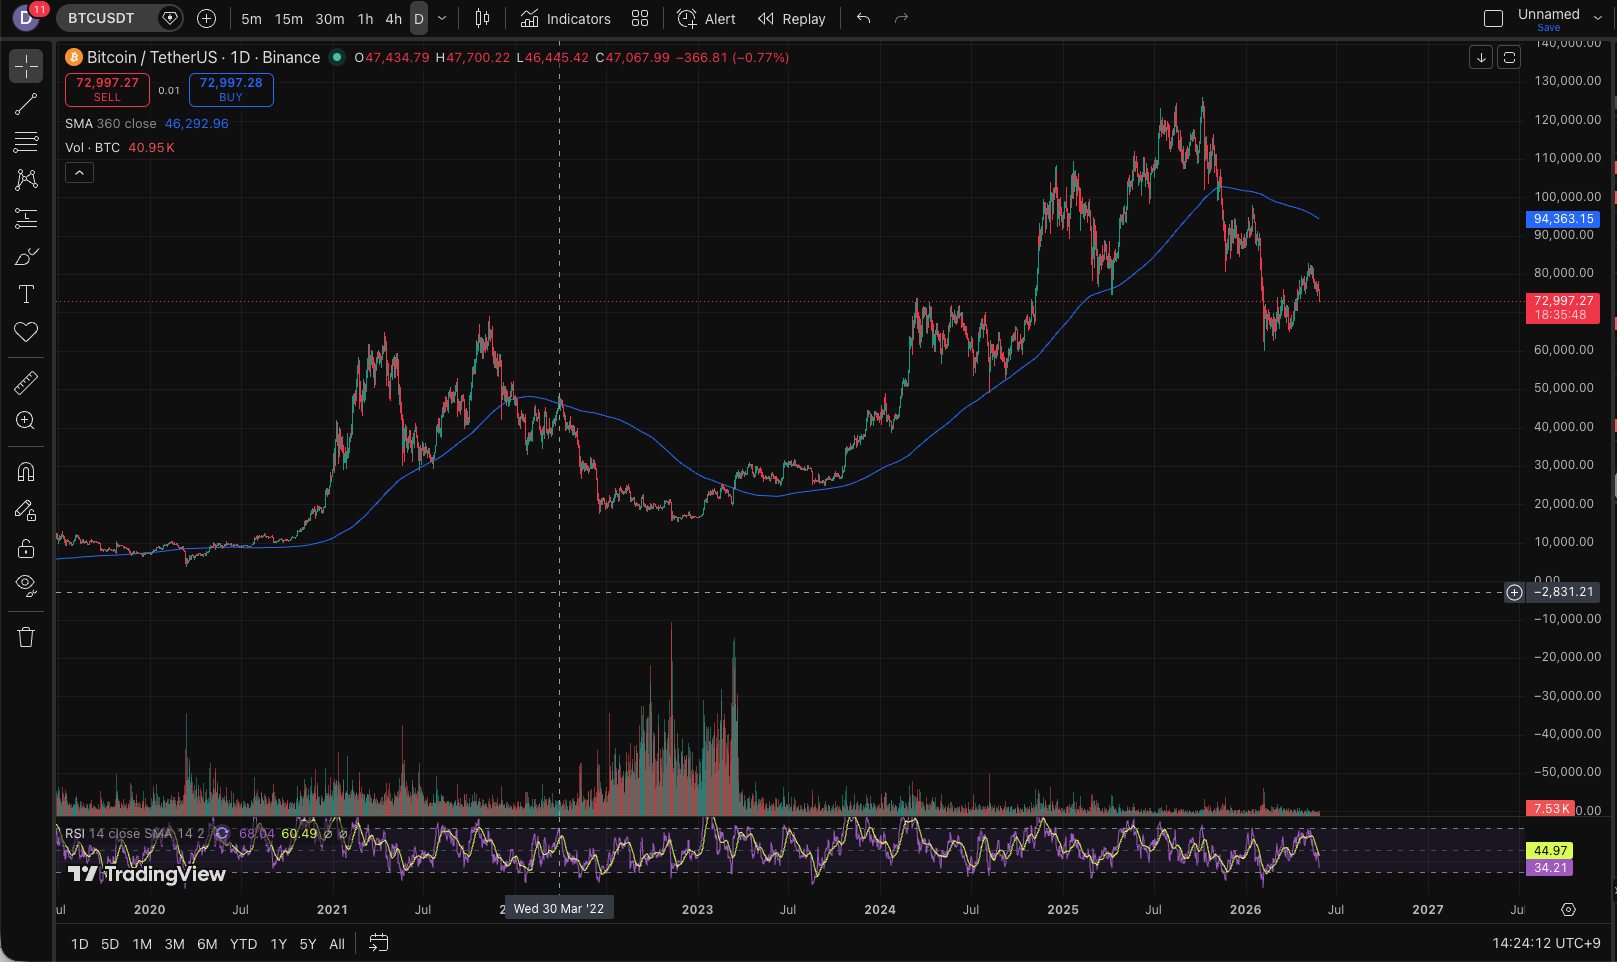Click the chart download arrow button
This screenshot has height=962, width=1617.
click(x=1481, y=57)
